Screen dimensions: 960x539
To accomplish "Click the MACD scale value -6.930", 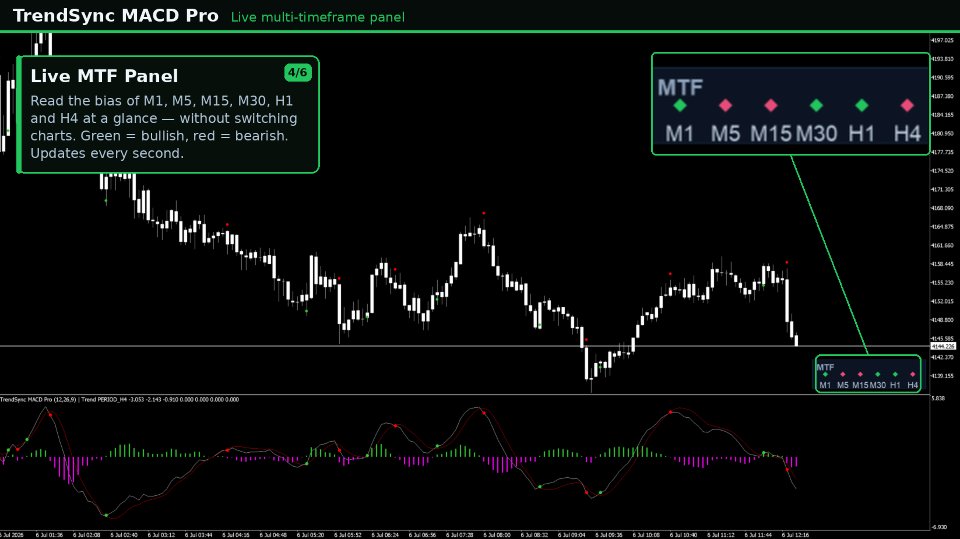I will click(939, 527).
